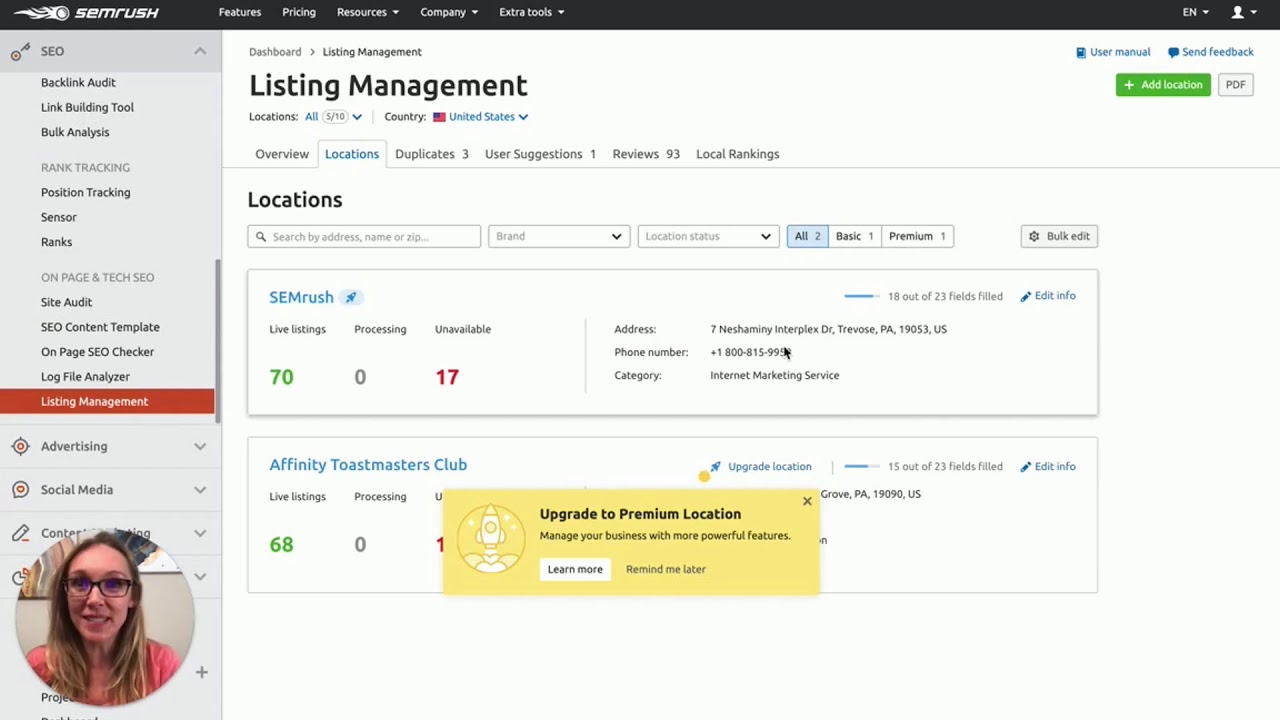Click the SEO section icon in sidebar
This screenshot has width=1280, height=720.
pyautogui.click(x=20, y=51)
